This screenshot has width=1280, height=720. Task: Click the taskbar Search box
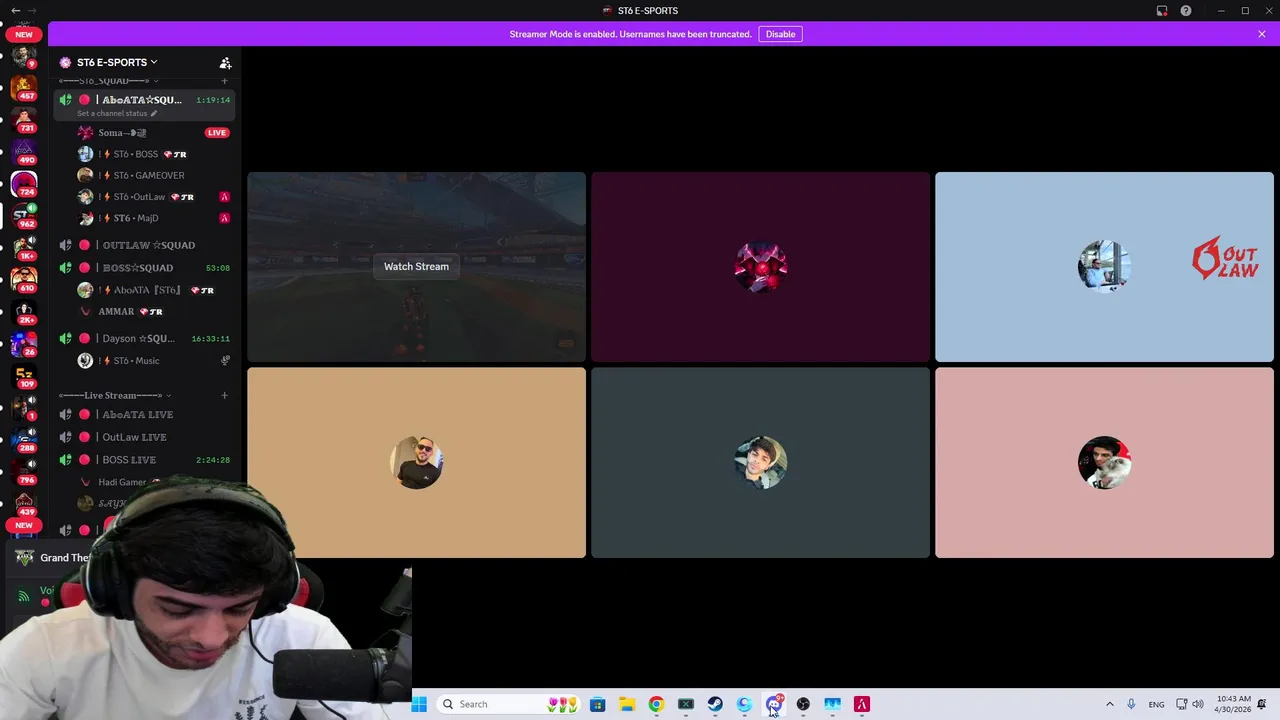pos(509,704)
